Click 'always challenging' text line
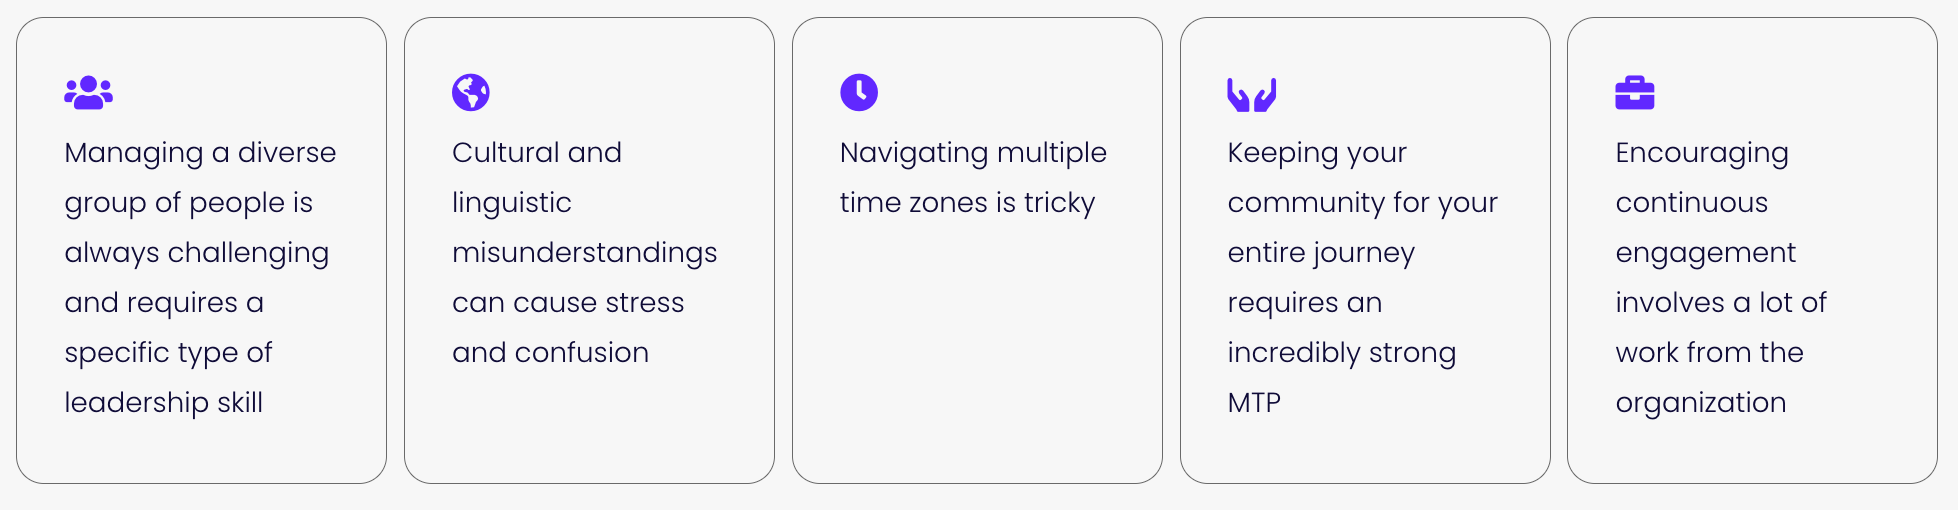This screenshot has height=510, width=1958. (x=197, y=253)
